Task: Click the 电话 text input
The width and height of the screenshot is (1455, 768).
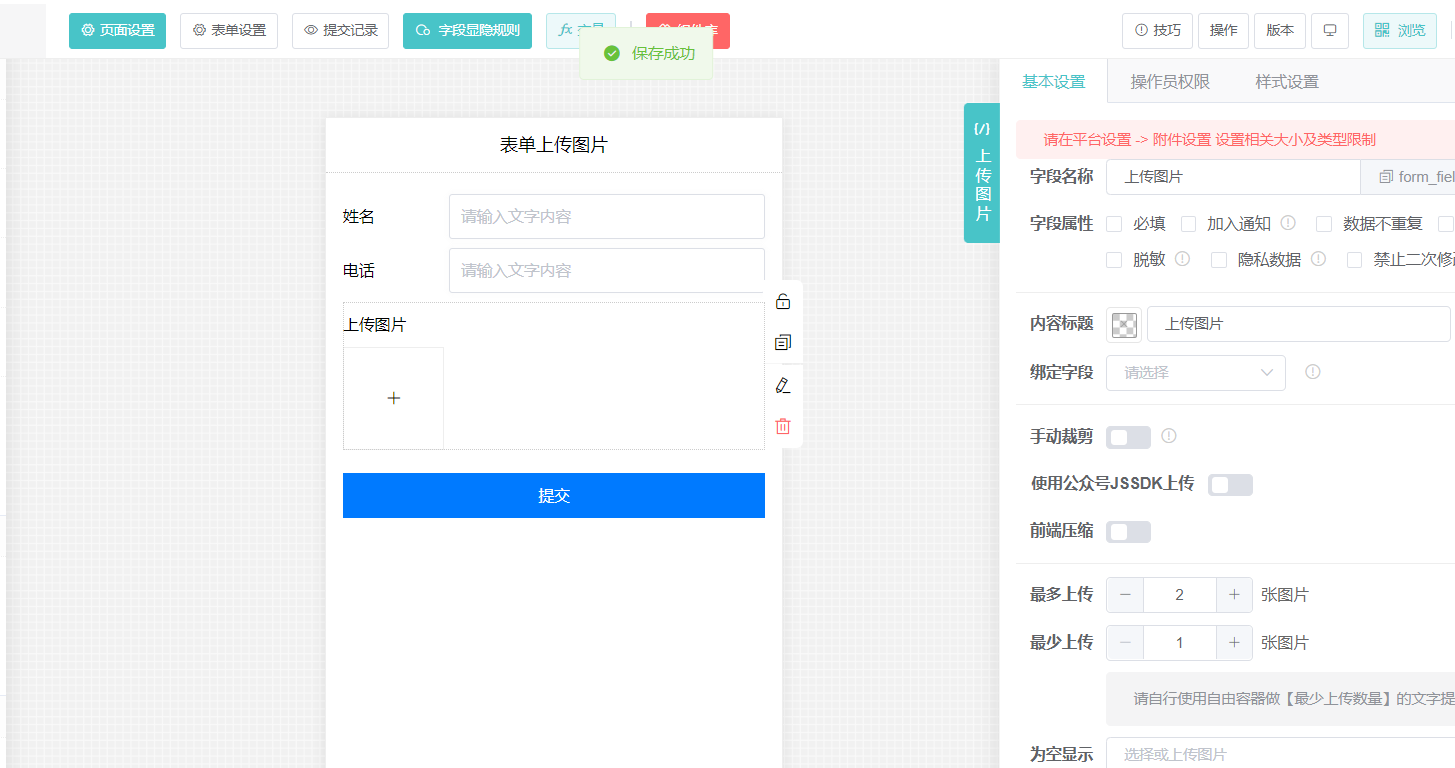Action: [x=607, y=270]
